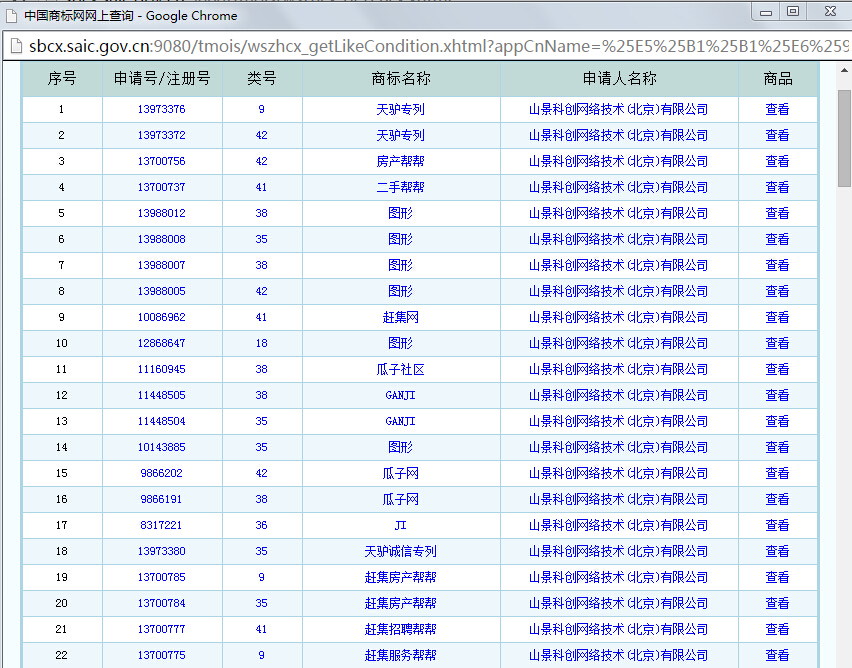This screenshot has height=668, width=852.
Task: Open application number 13700777
Action: pyautogui.click(x=161, y=629)
